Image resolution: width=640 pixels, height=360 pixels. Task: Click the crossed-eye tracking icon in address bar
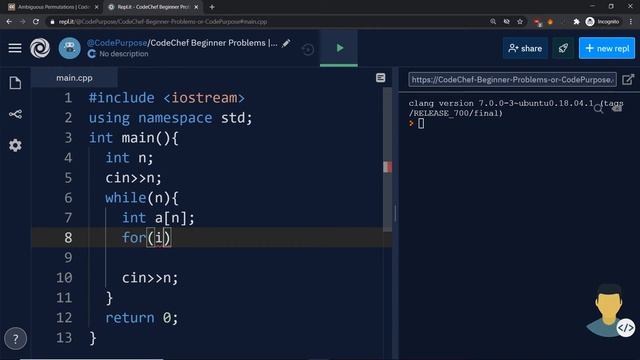(x=507, y=22)
